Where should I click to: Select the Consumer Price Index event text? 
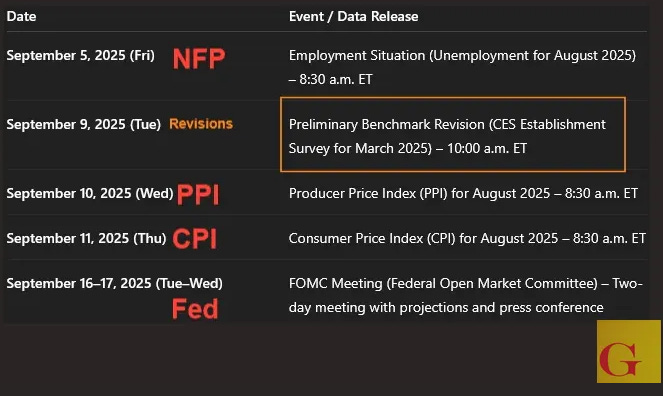467,238
